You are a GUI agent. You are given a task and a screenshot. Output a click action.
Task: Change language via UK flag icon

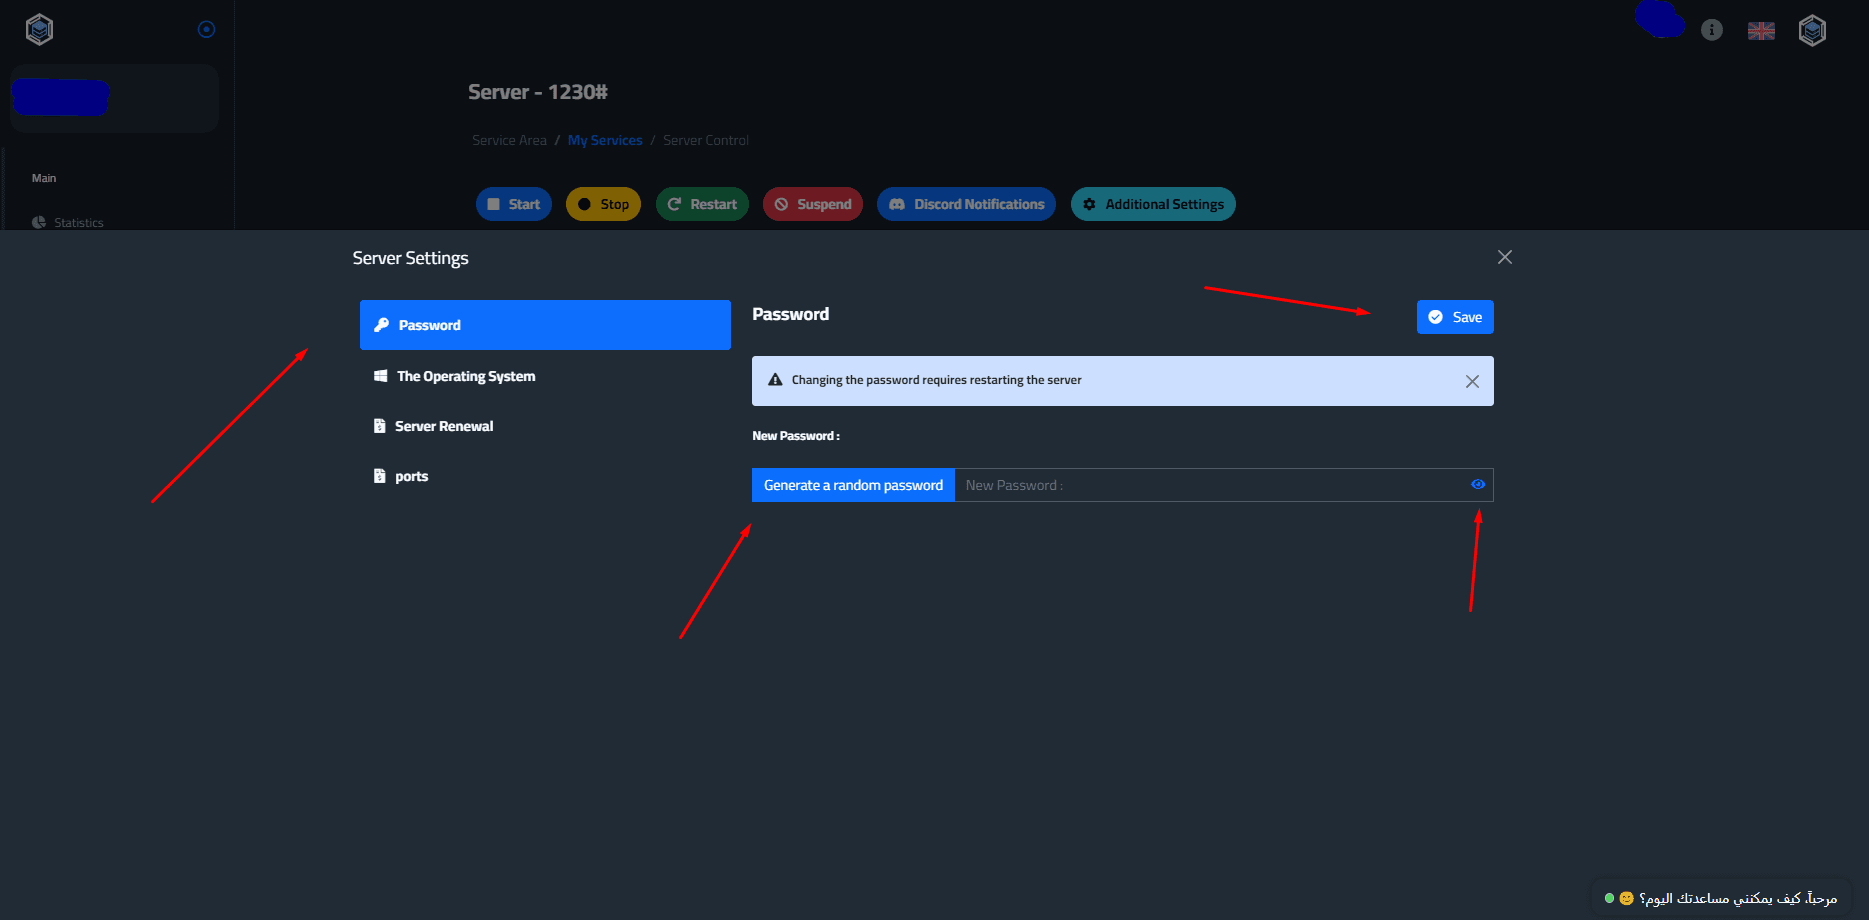click(x=1761, y=31)
